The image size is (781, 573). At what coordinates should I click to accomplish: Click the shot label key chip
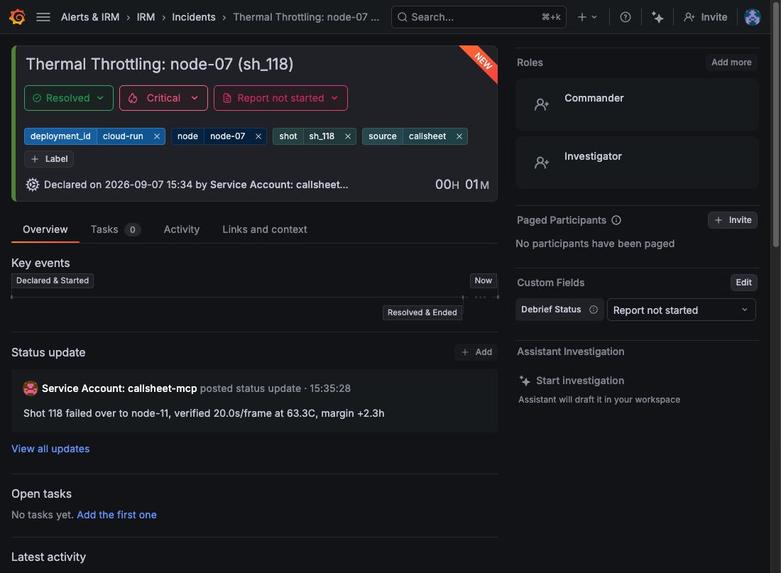click(x=288, y=136)
